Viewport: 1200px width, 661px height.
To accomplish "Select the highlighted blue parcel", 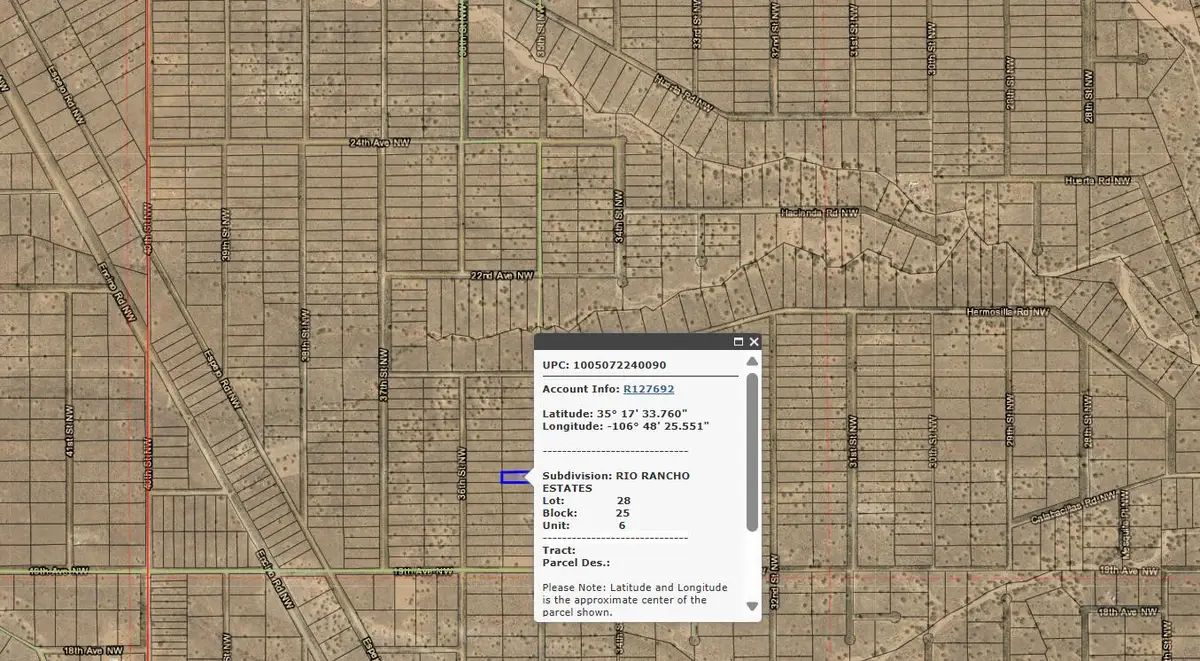I will tap(513, 478).
